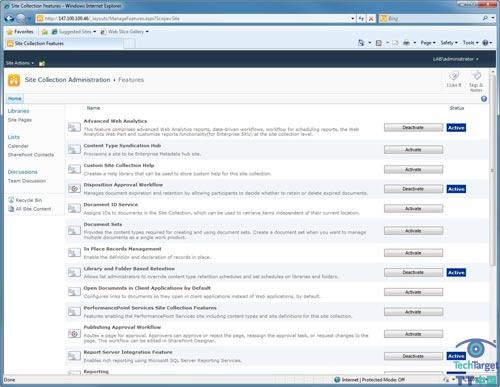Click the SharePoint page help icon
Image resolution: width=500 pixels, height=387 pixels.
tap(484, 99)
